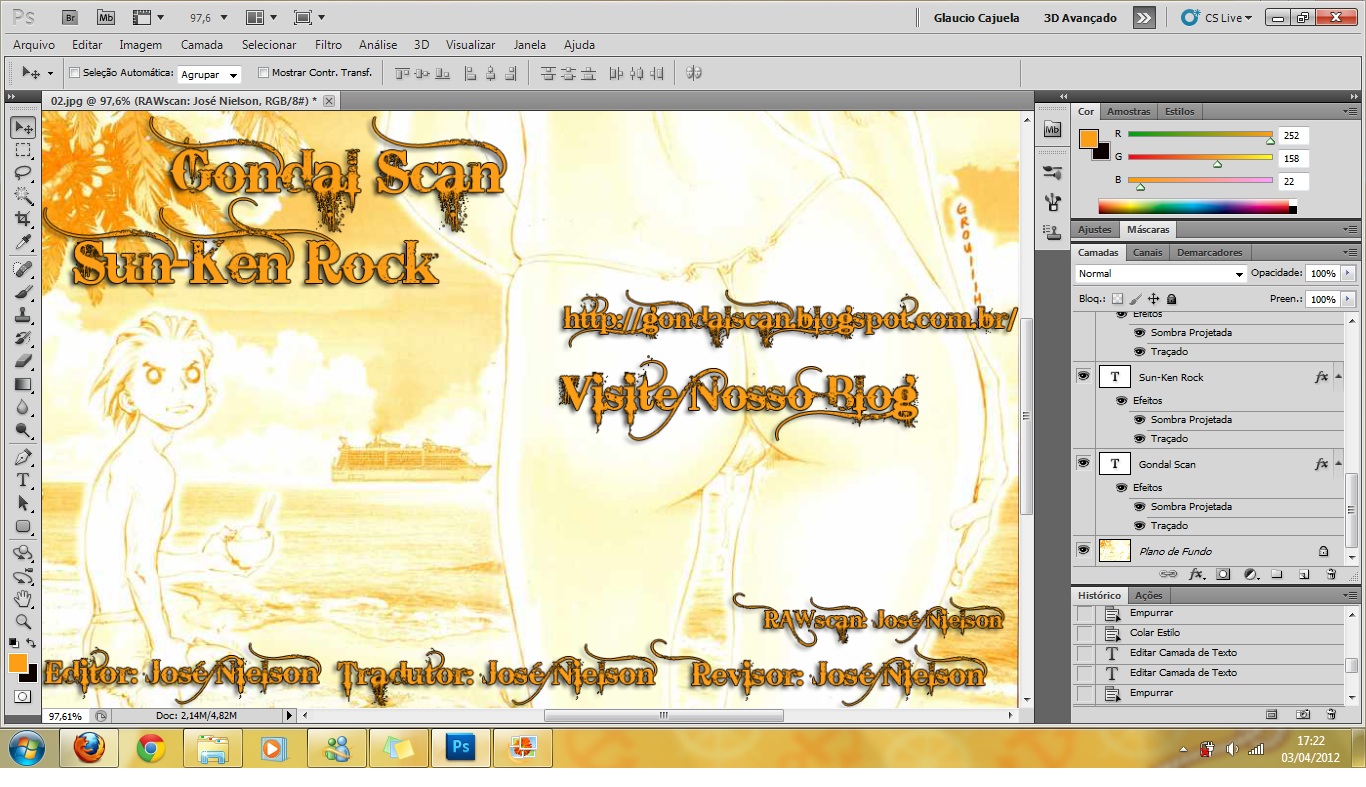Add layer style with fx button

1195,574
